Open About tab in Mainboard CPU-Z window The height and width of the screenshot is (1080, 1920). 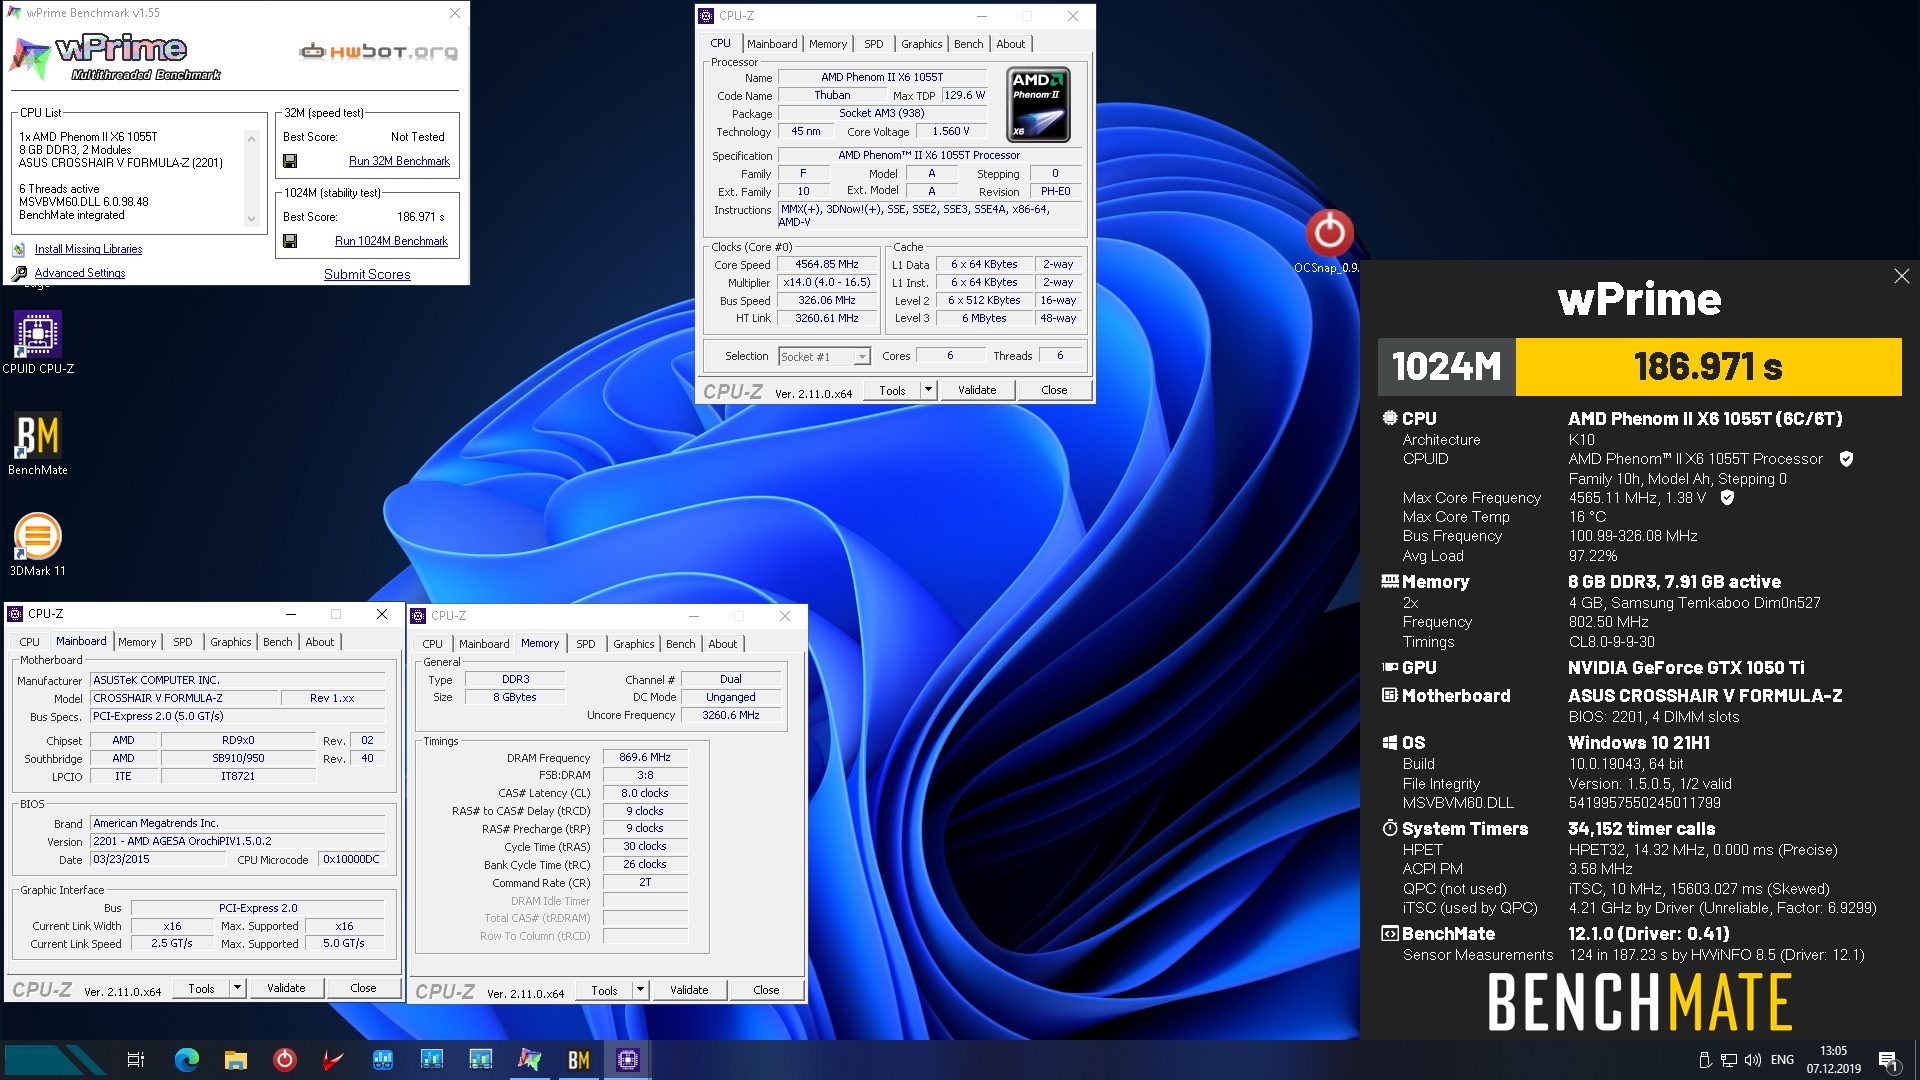pos(320,642)
